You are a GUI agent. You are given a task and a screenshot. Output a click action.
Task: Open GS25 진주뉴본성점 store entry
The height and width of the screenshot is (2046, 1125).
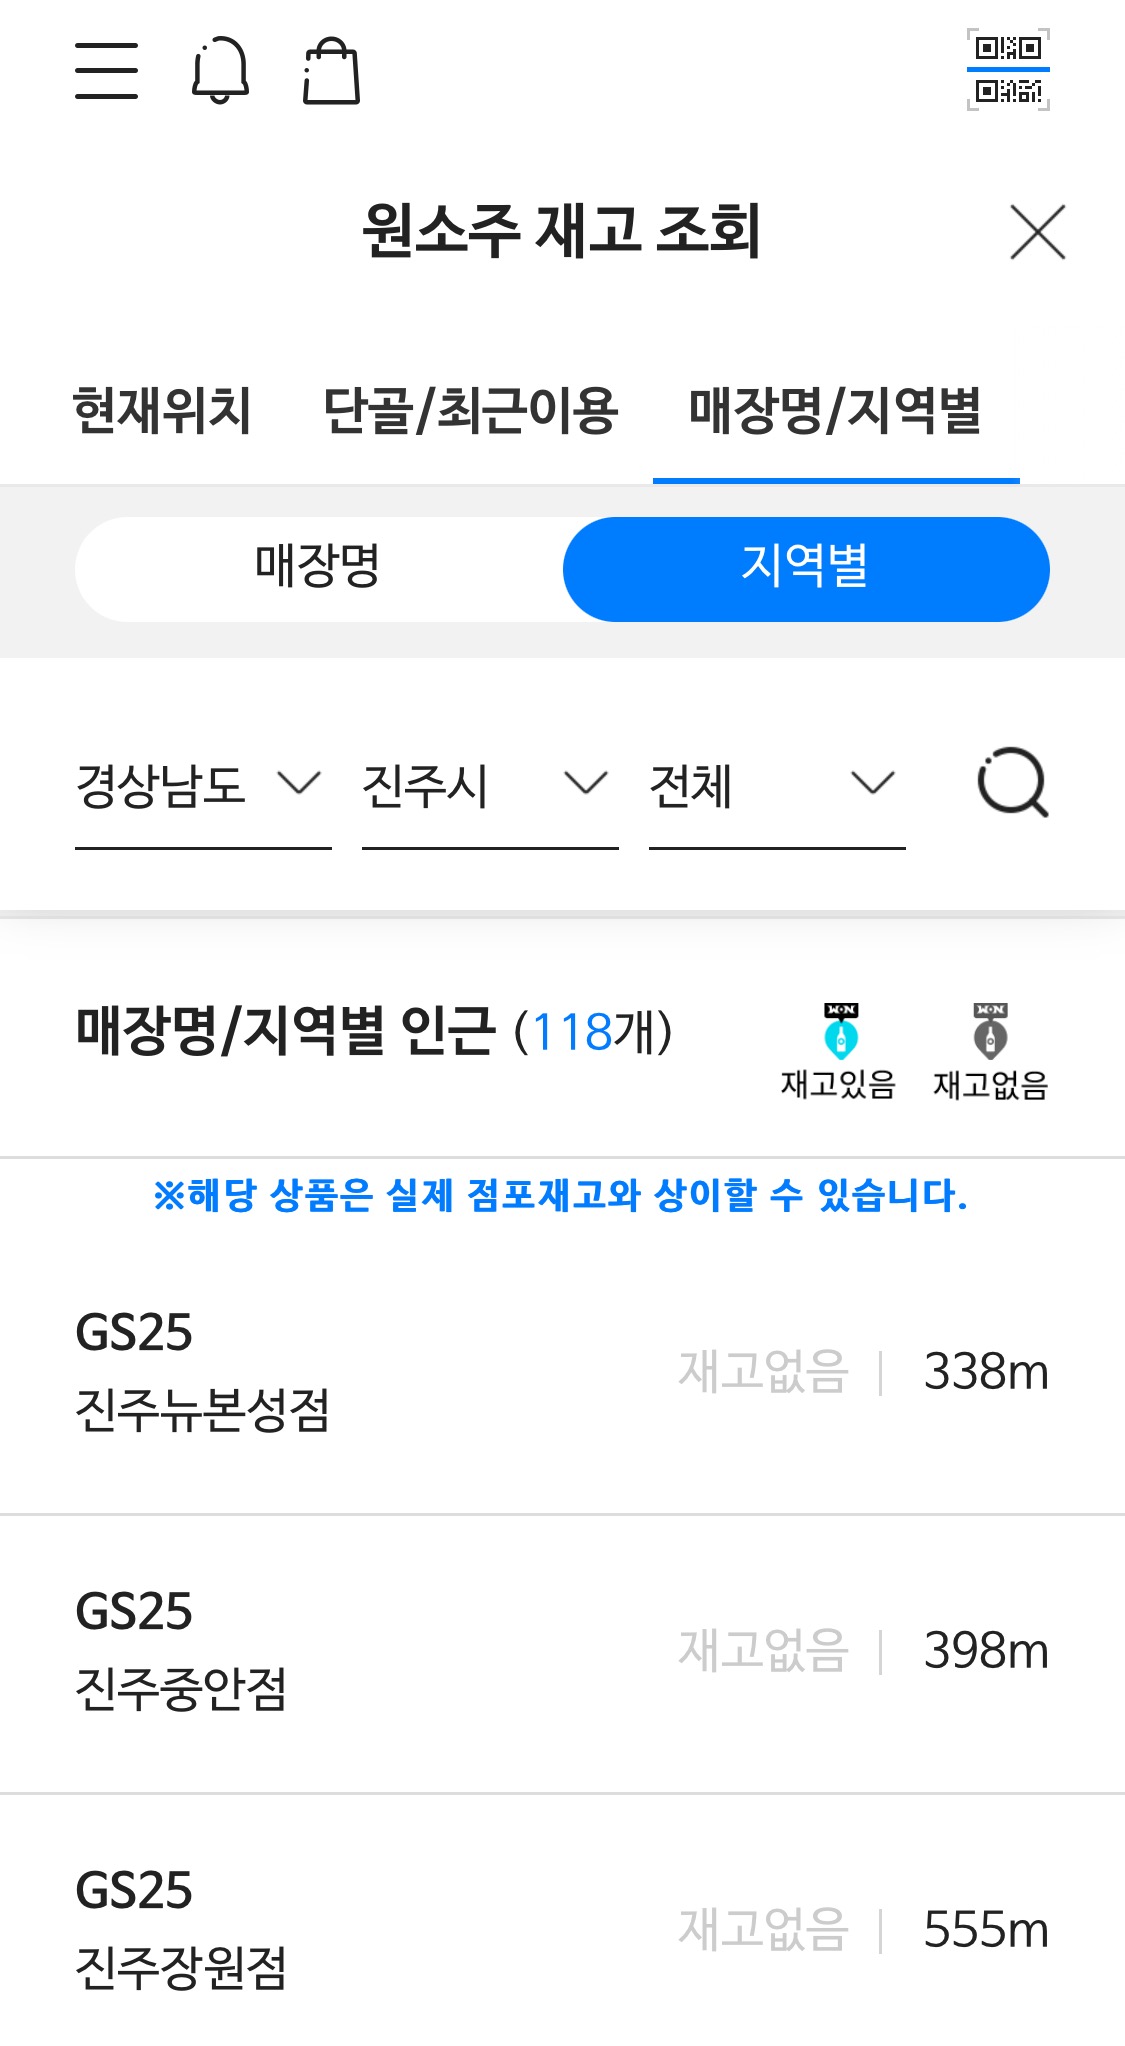(562, 1372)
